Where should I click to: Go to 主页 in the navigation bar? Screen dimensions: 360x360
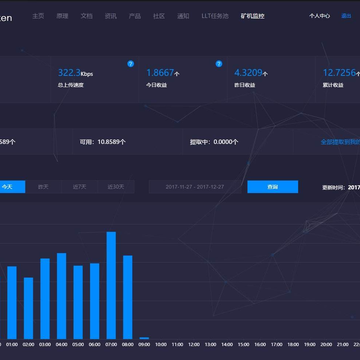click(38, 16)
